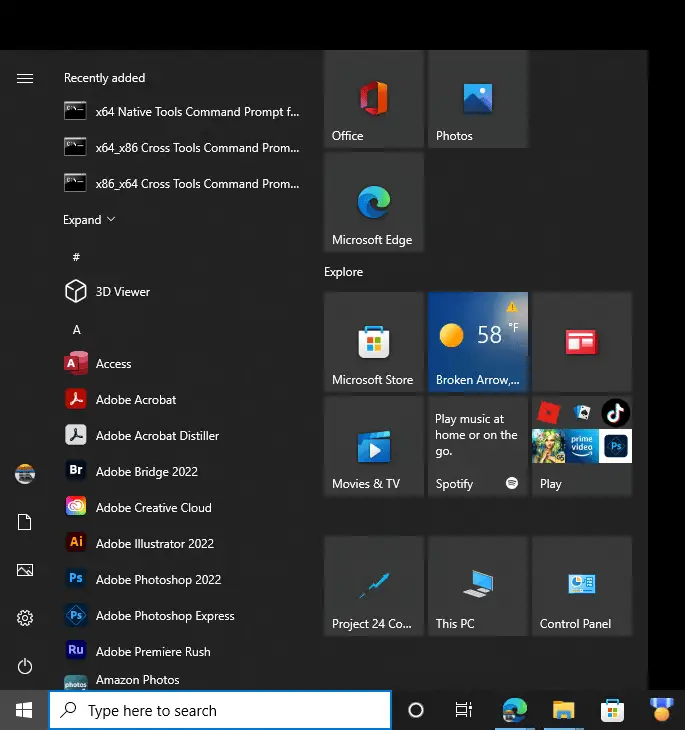Open the red News tile
This screenshot has width=685, height=730.
[x=582, y=342]
